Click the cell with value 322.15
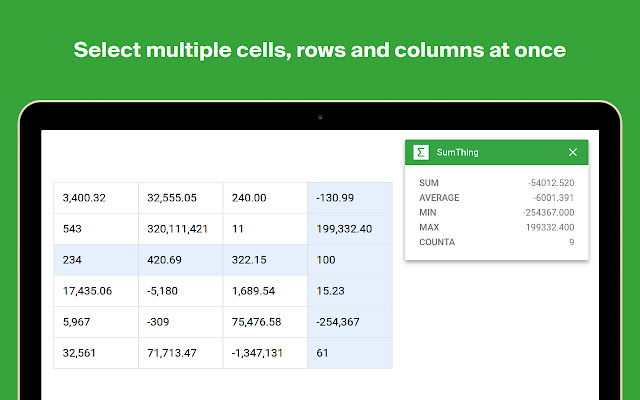This screenshot has height=400, width=640. 265,260
